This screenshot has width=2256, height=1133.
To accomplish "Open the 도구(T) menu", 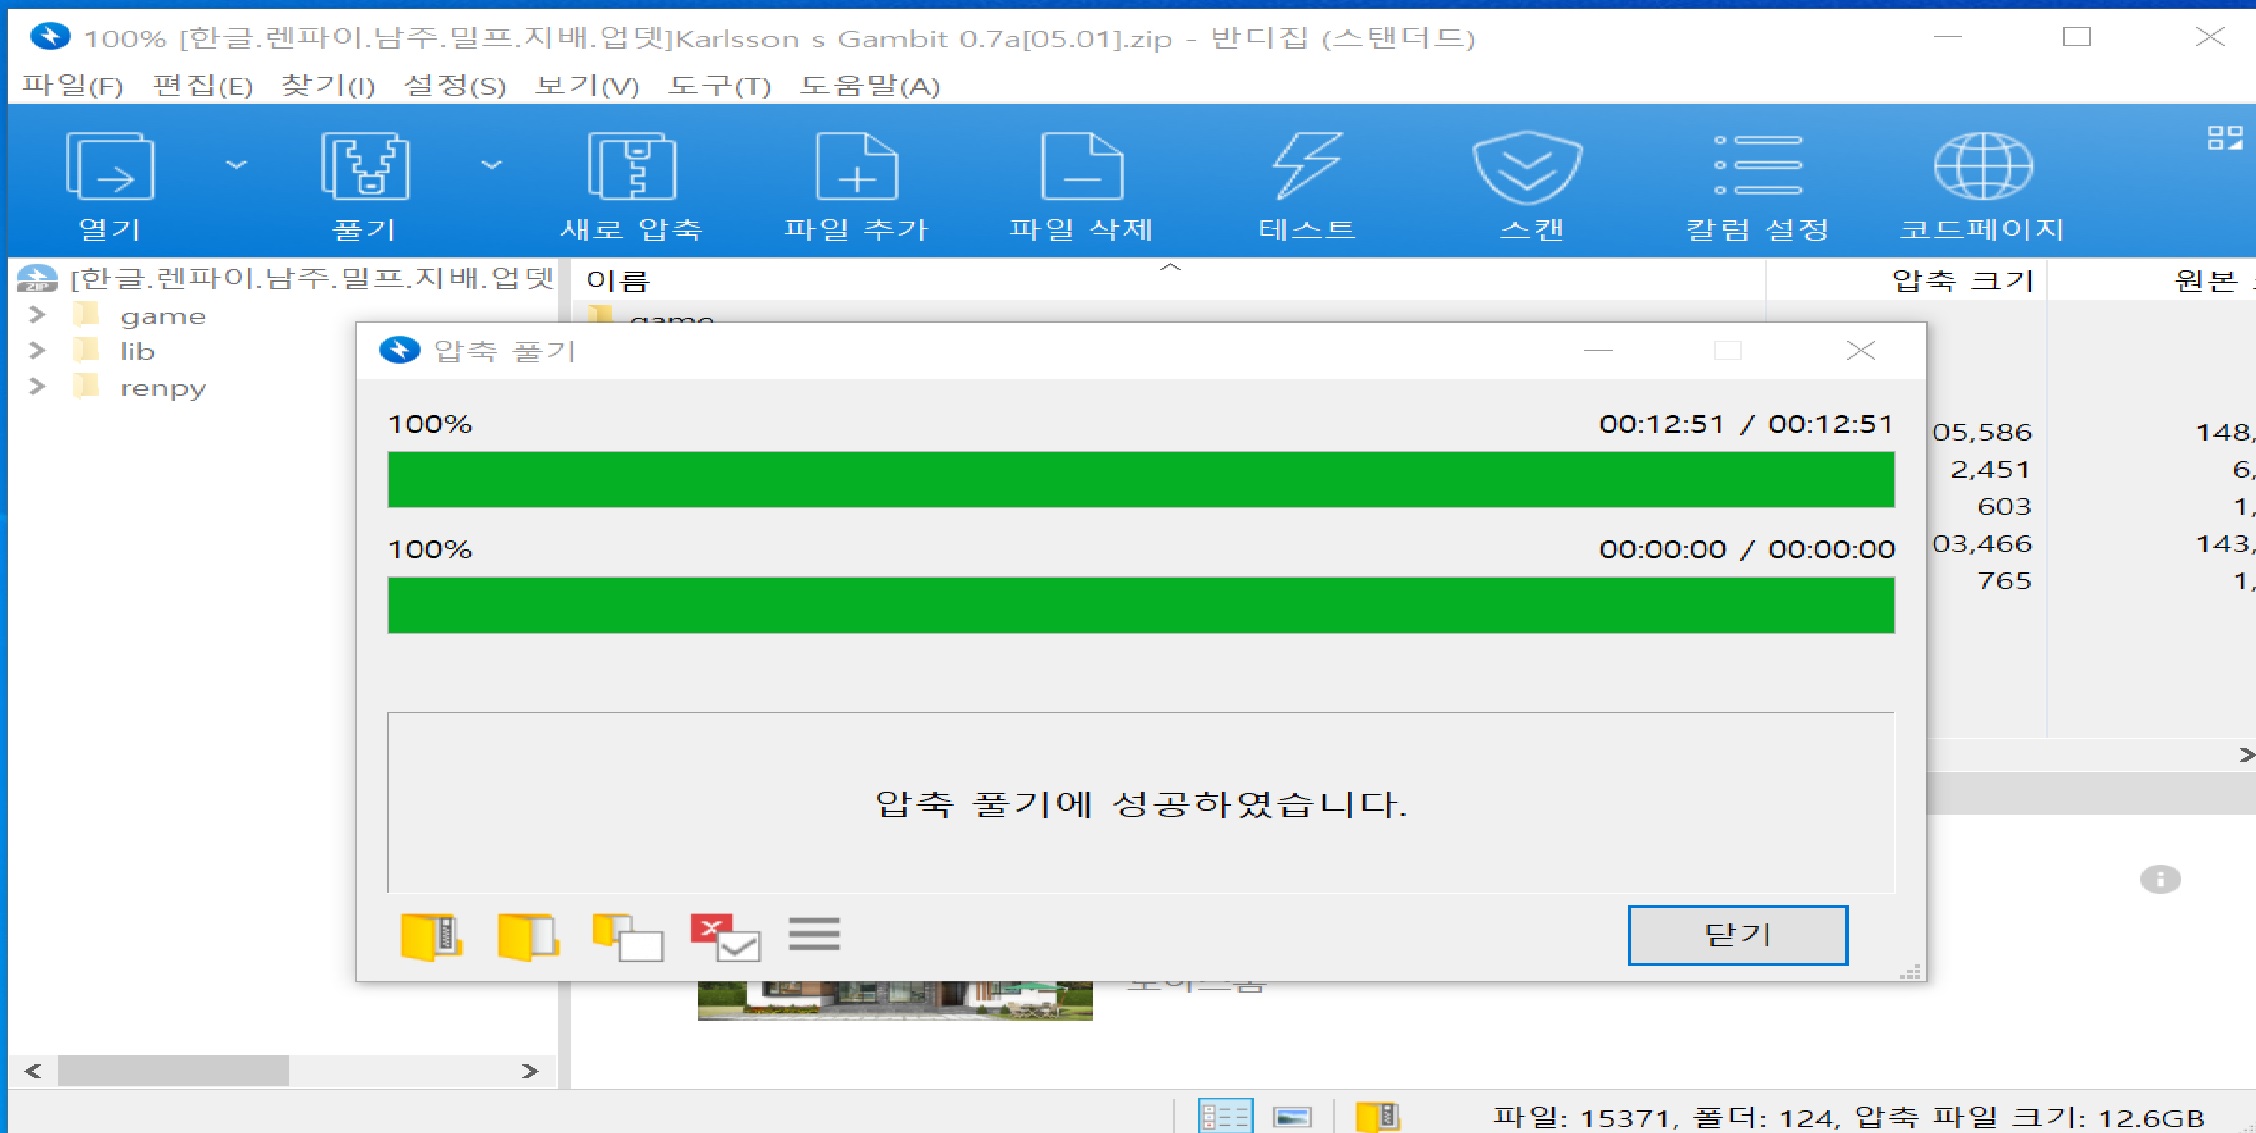I will click(x=719, y=86).
